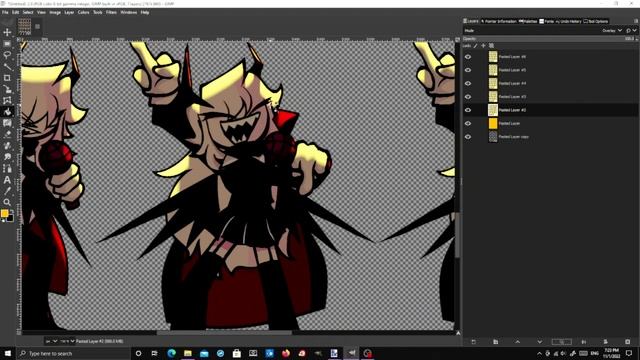
Task: Toggle visibility of yellow Pasted Layer
Action: [468, 123]
